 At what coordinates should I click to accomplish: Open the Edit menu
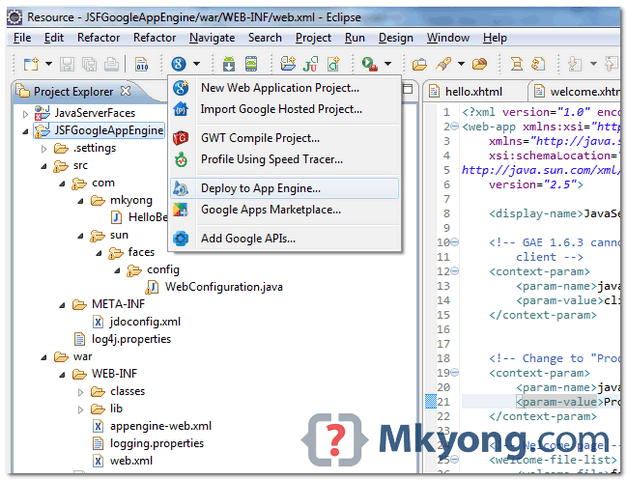click(54, 38)
